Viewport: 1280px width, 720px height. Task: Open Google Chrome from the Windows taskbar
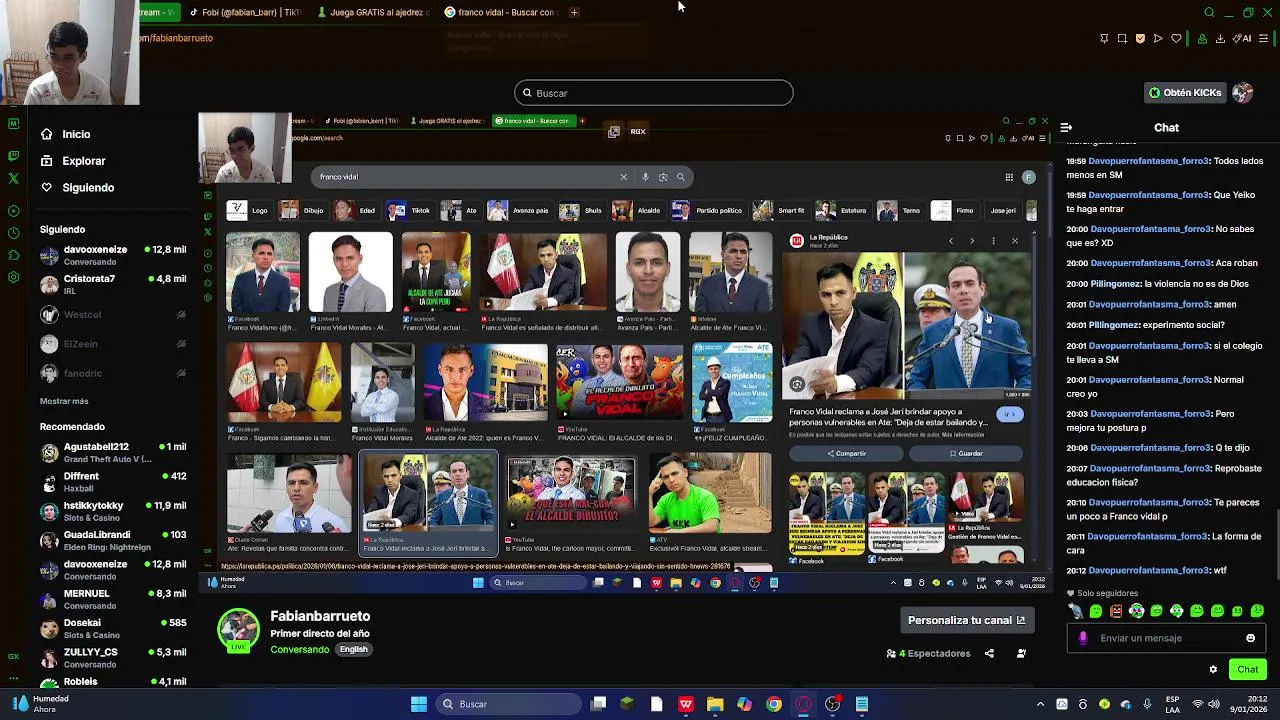[x=774, y=704]
